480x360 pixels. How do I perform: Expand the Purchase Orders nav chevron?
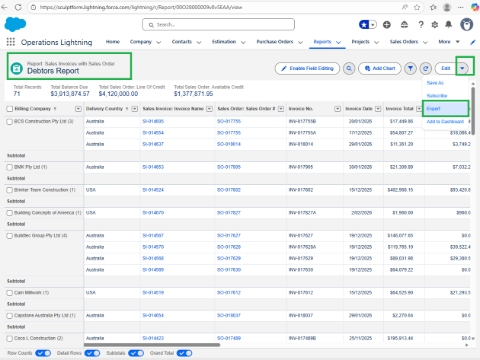(x=300, y=42)
